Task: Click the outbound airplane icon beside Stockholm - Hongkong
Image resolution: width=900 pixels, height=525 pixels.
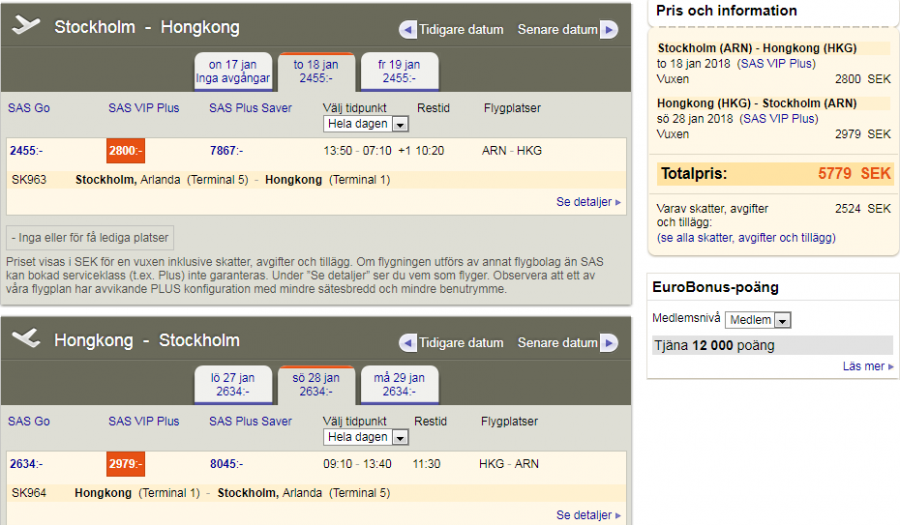Action: tap(26, 26)
